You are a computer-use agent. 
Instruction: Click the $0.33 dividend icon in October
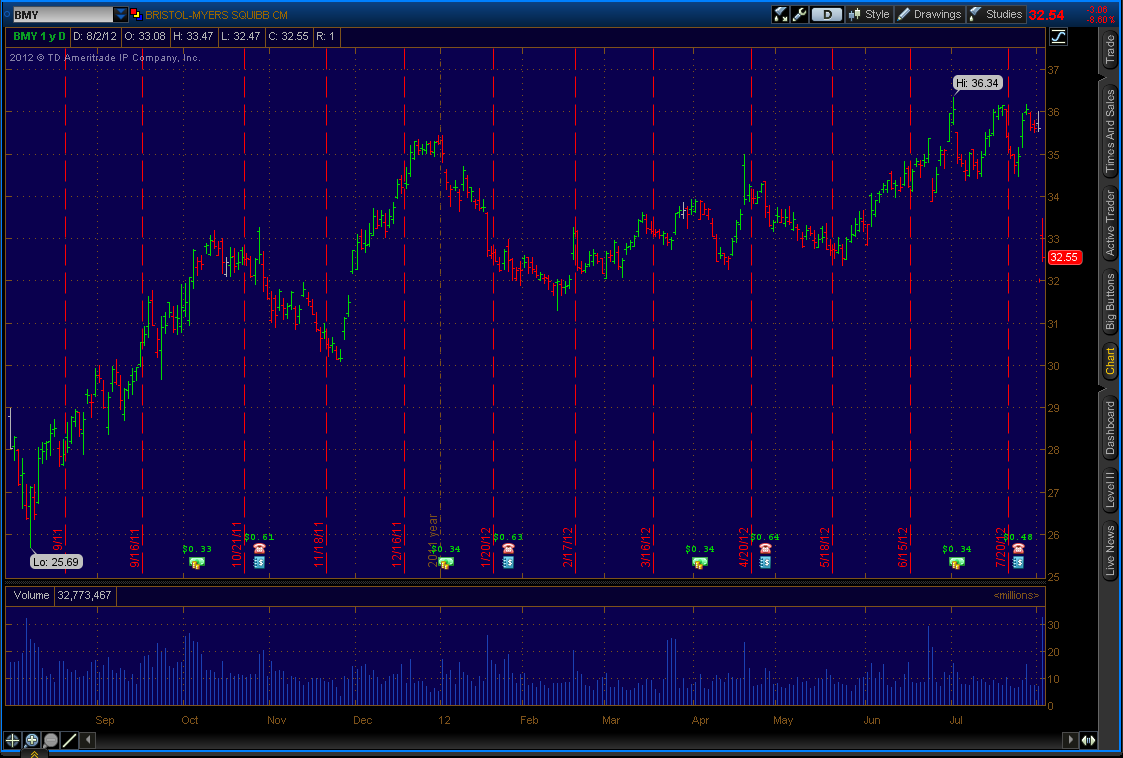pyautogui.click(x=196, y=563)
